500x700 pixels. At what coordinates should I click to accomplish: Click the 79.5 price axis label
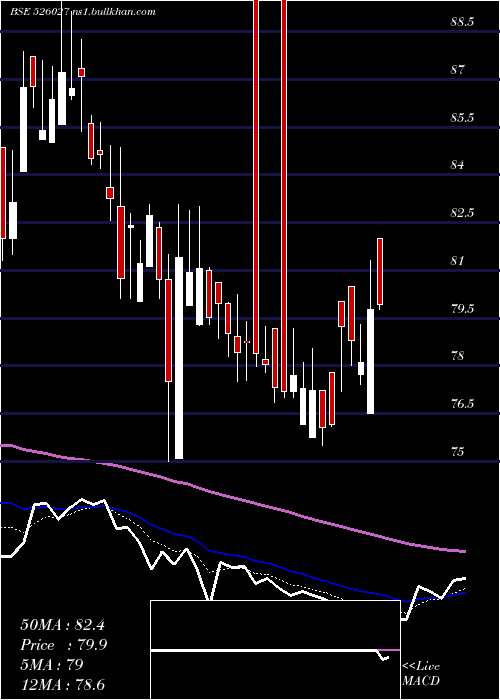pos(462,308)
